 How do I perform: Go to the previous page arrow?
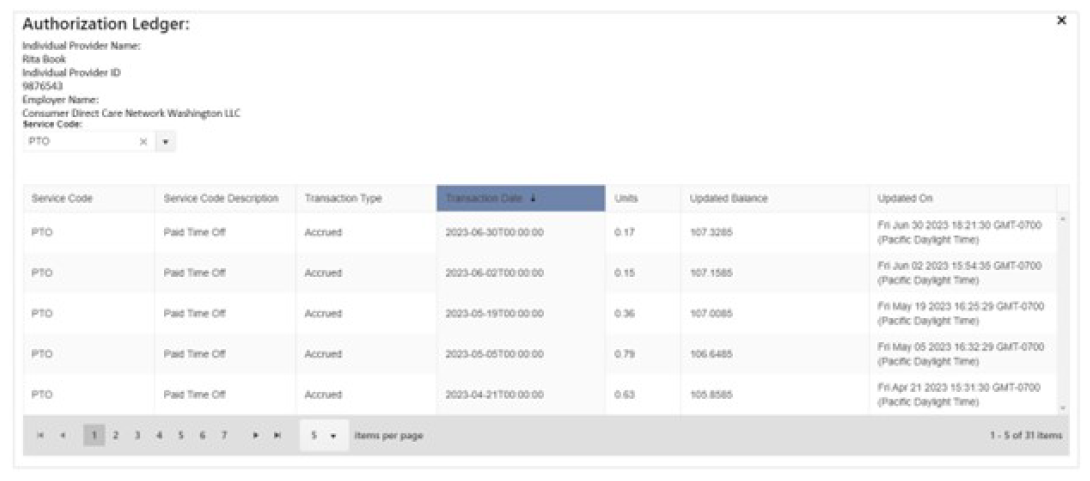pyautogui.click(x=62, y=436)
